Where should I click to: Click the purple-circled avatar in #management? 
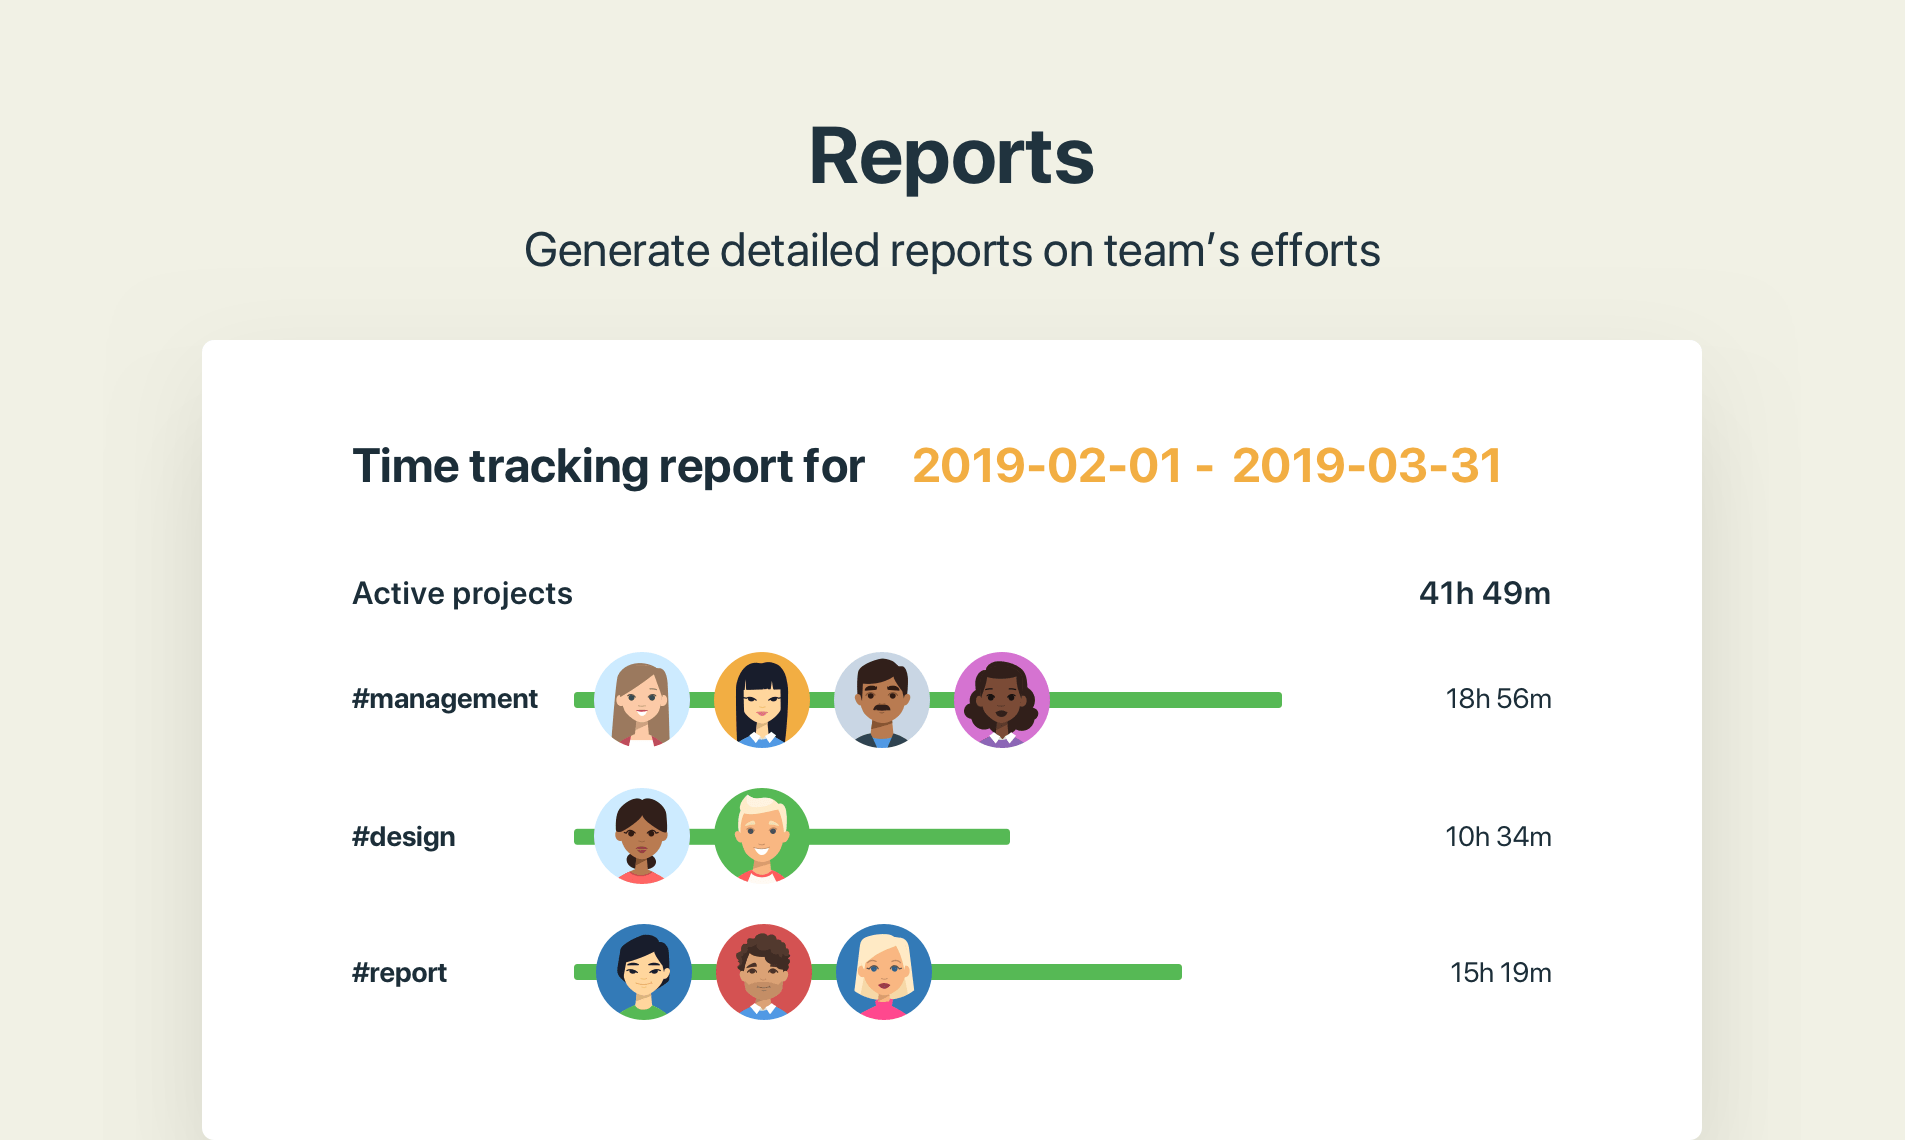tap(1003, 699)
